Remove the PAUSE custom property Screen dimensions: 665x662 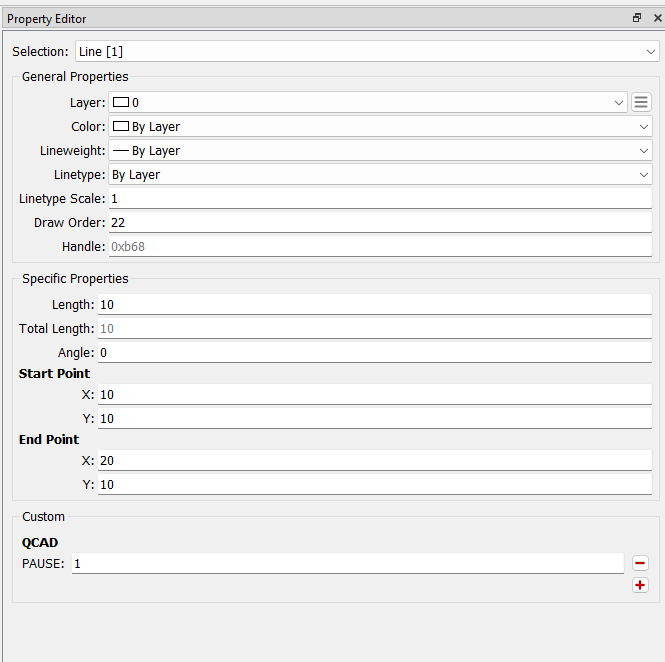click(x=640, y=563)
